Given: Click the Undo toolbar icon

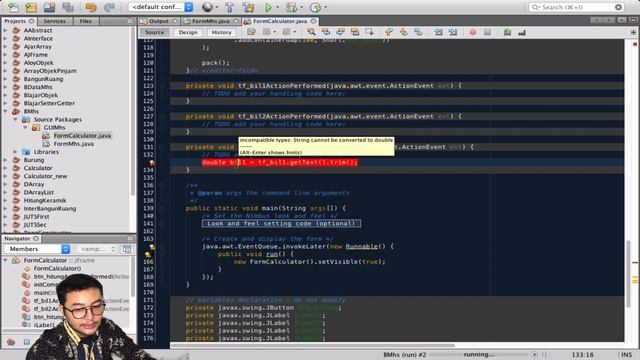Looking at the screenshot, I should coord(91,7).
